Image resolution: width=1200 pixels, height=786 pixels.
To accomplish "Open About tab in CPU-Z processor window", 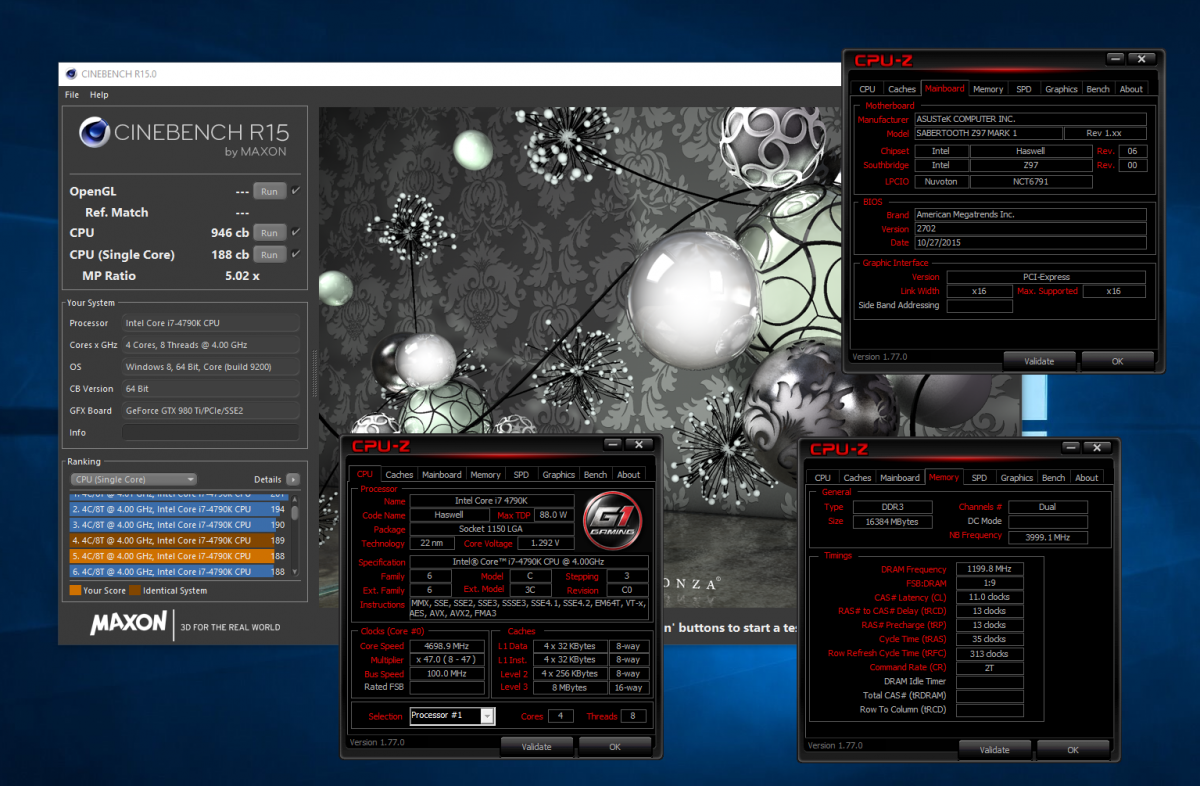I will pos(628,475).
